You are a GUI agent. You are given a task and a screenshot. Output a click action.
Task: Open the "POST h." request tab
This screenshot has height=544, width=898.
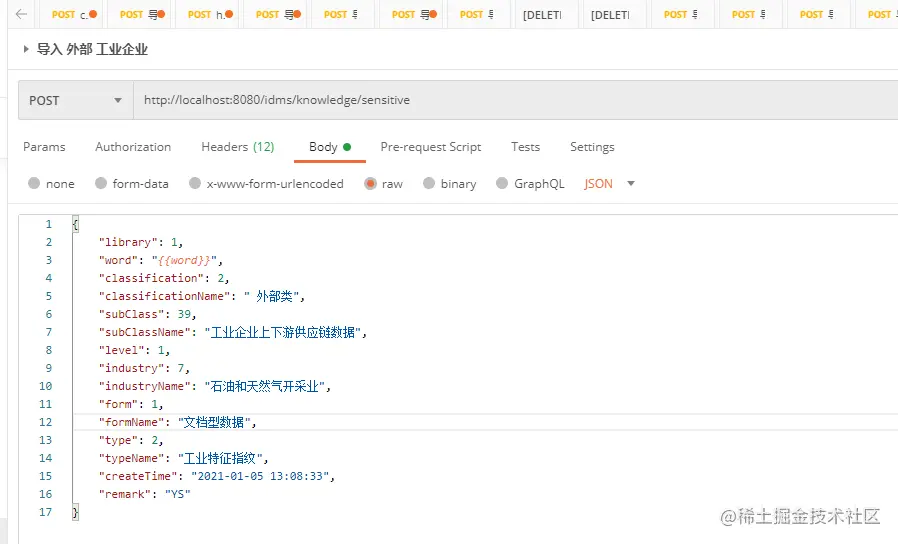tap(208, 14)
